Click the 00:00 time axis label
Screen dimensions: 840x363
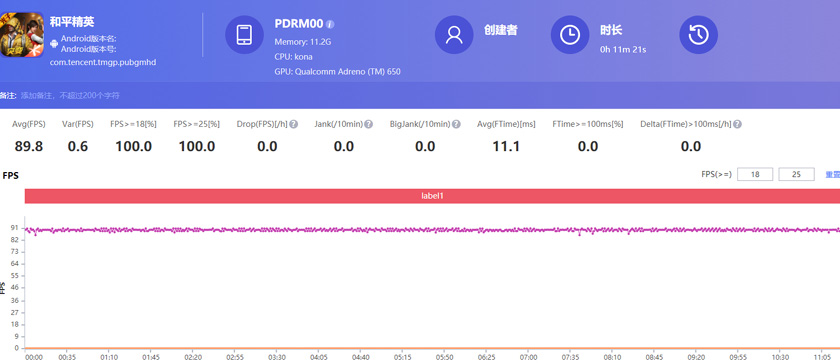click(x=34, y=357)
